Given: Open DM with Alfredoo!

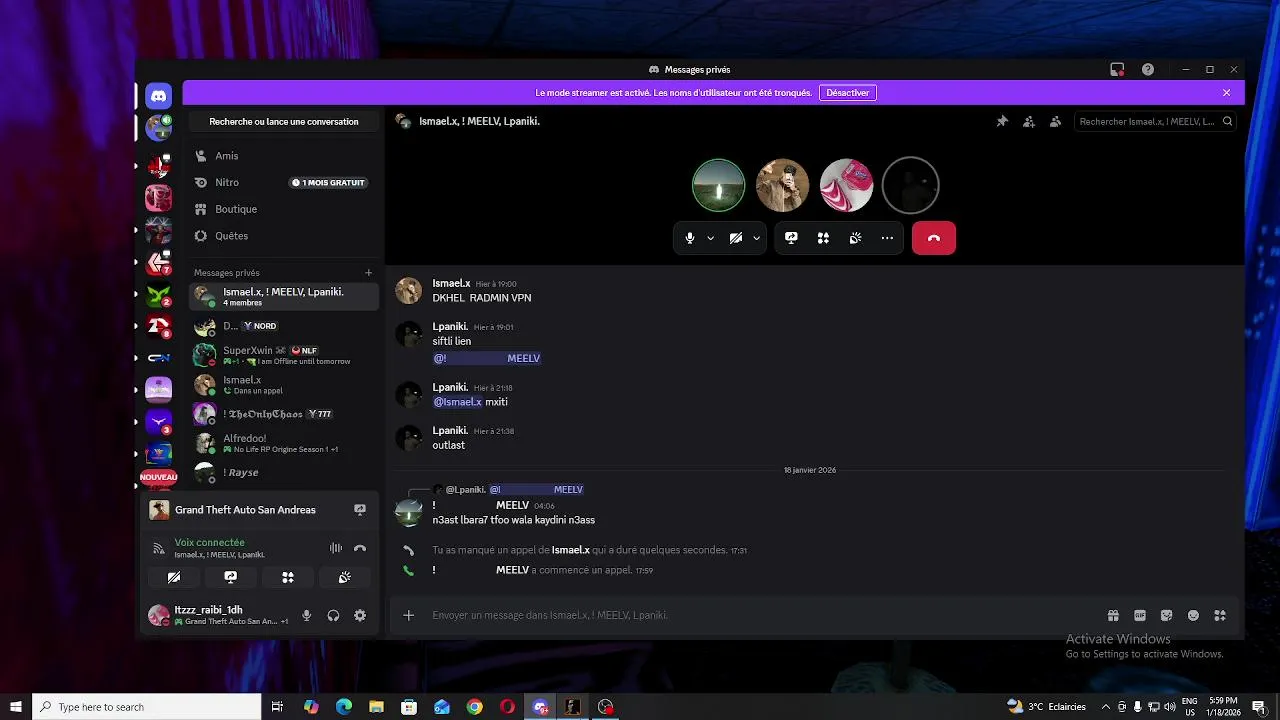Looking at the screenshot, I should coord(284,443).
